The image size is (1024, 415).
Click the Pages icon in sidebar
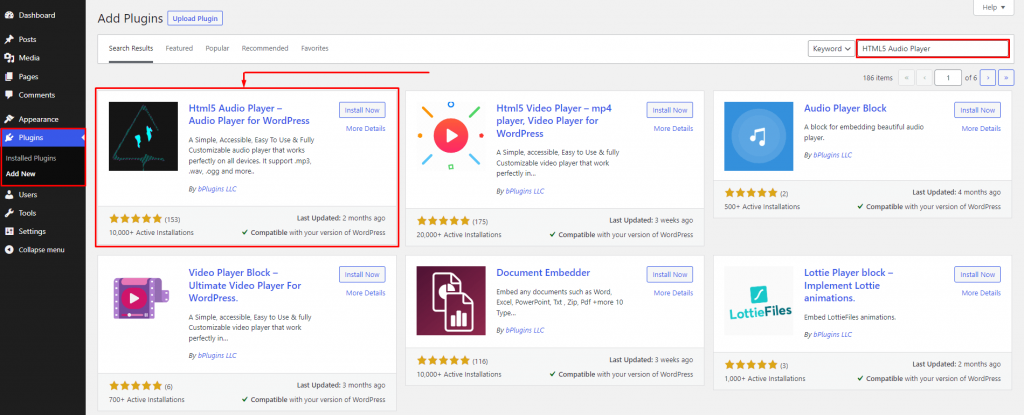pos(9,76)
